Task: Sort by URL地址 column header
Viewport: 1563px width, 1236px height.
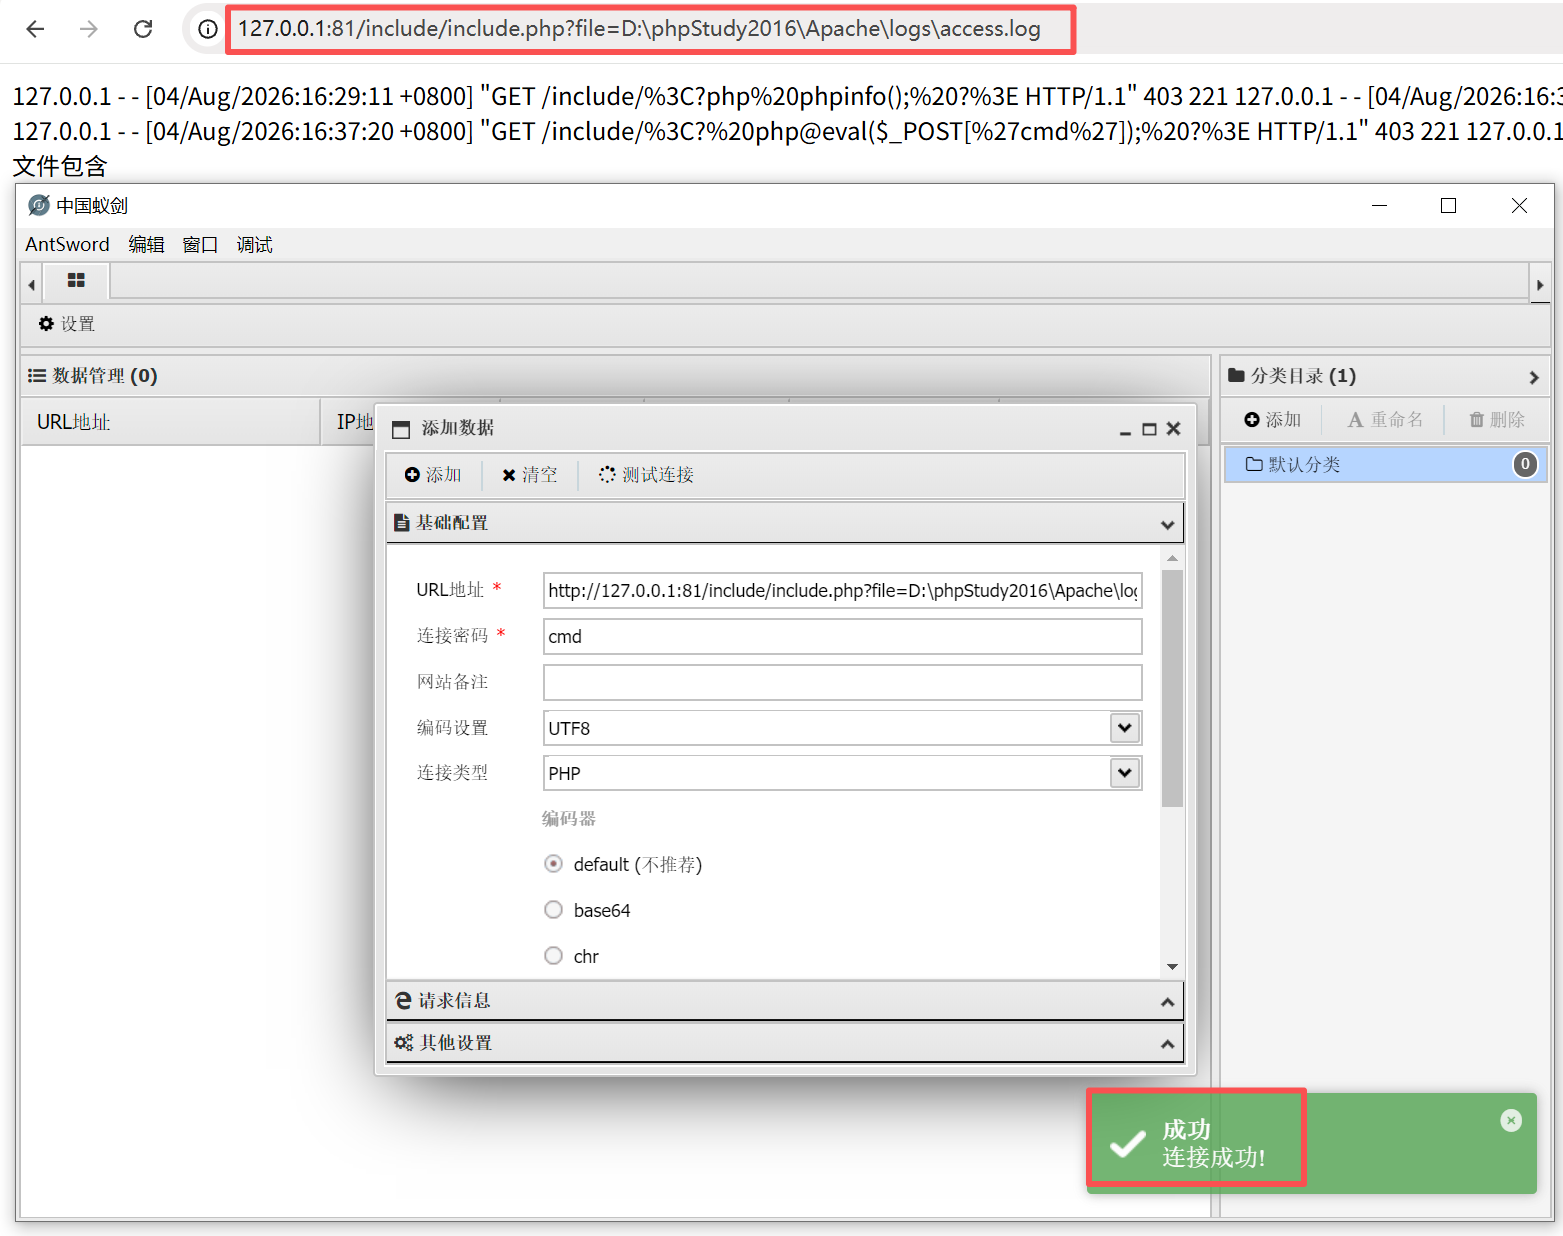Action: point(170,422)
